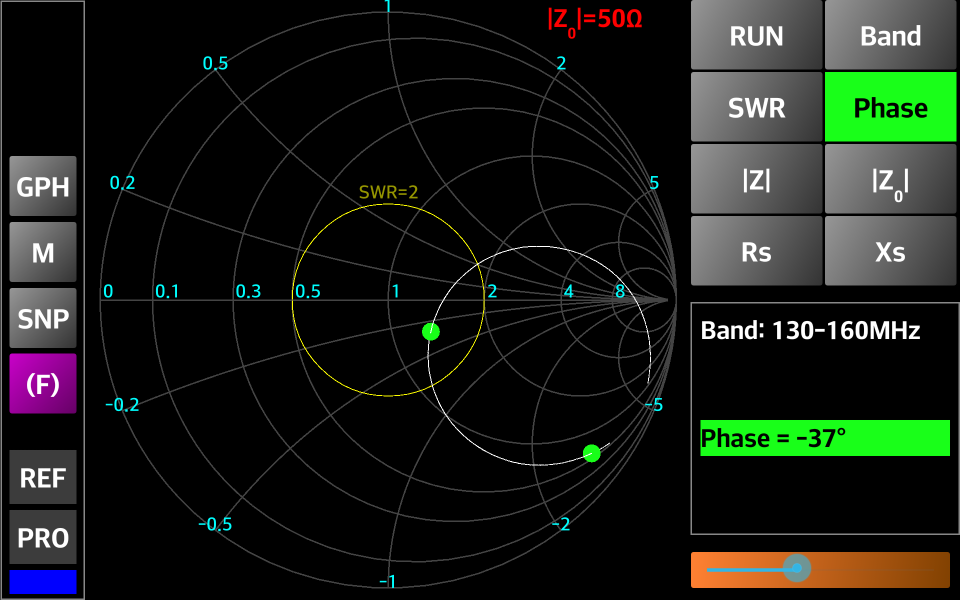Screen dimensions: 960x600
Task: Switch to GPH graph mode
Action: [x=43, y=186]
